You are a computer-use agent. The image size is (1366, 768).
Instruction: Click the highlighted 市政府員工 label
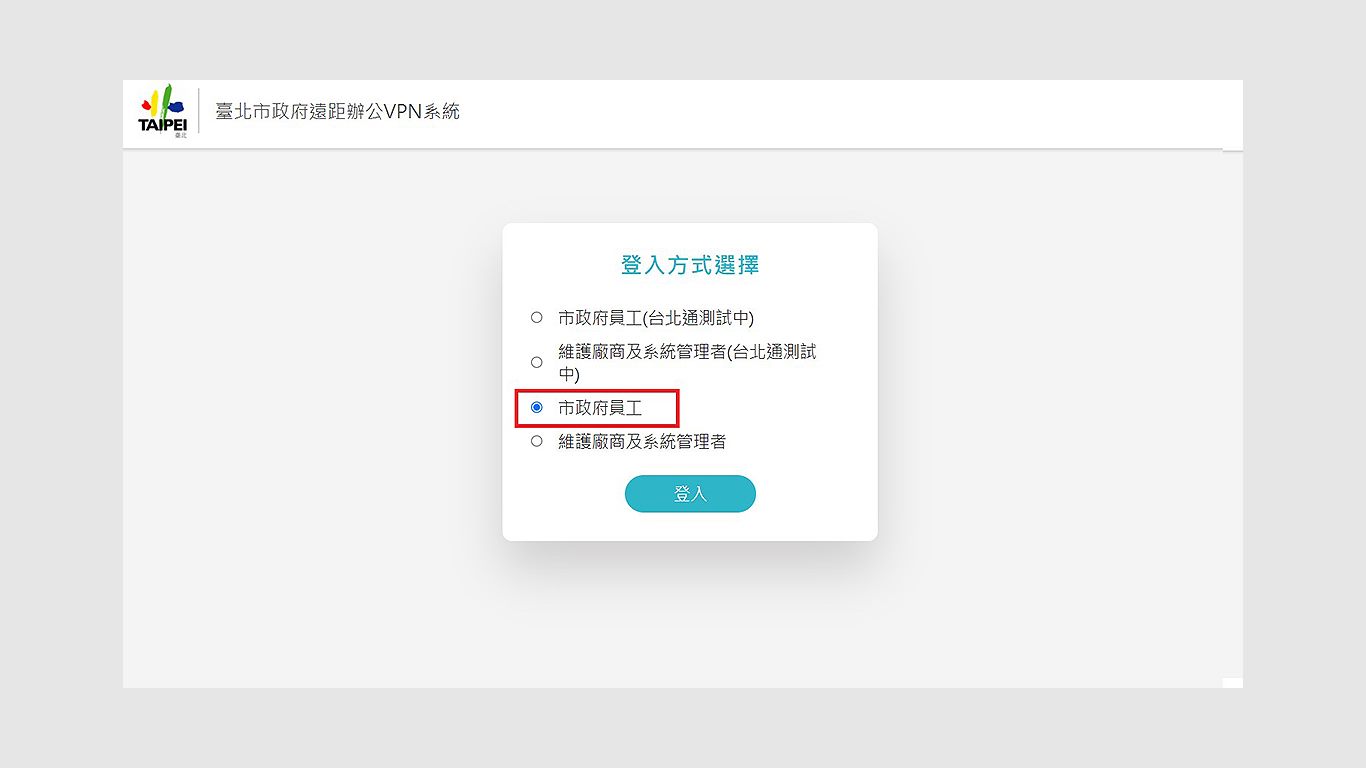pos(600,408)
